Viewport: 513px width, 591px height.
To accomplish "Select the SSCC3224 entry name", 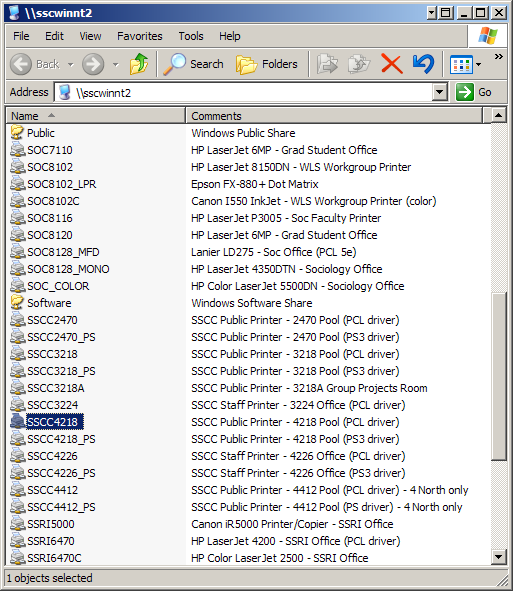I will pyautogui.click(x=52, y=405).
